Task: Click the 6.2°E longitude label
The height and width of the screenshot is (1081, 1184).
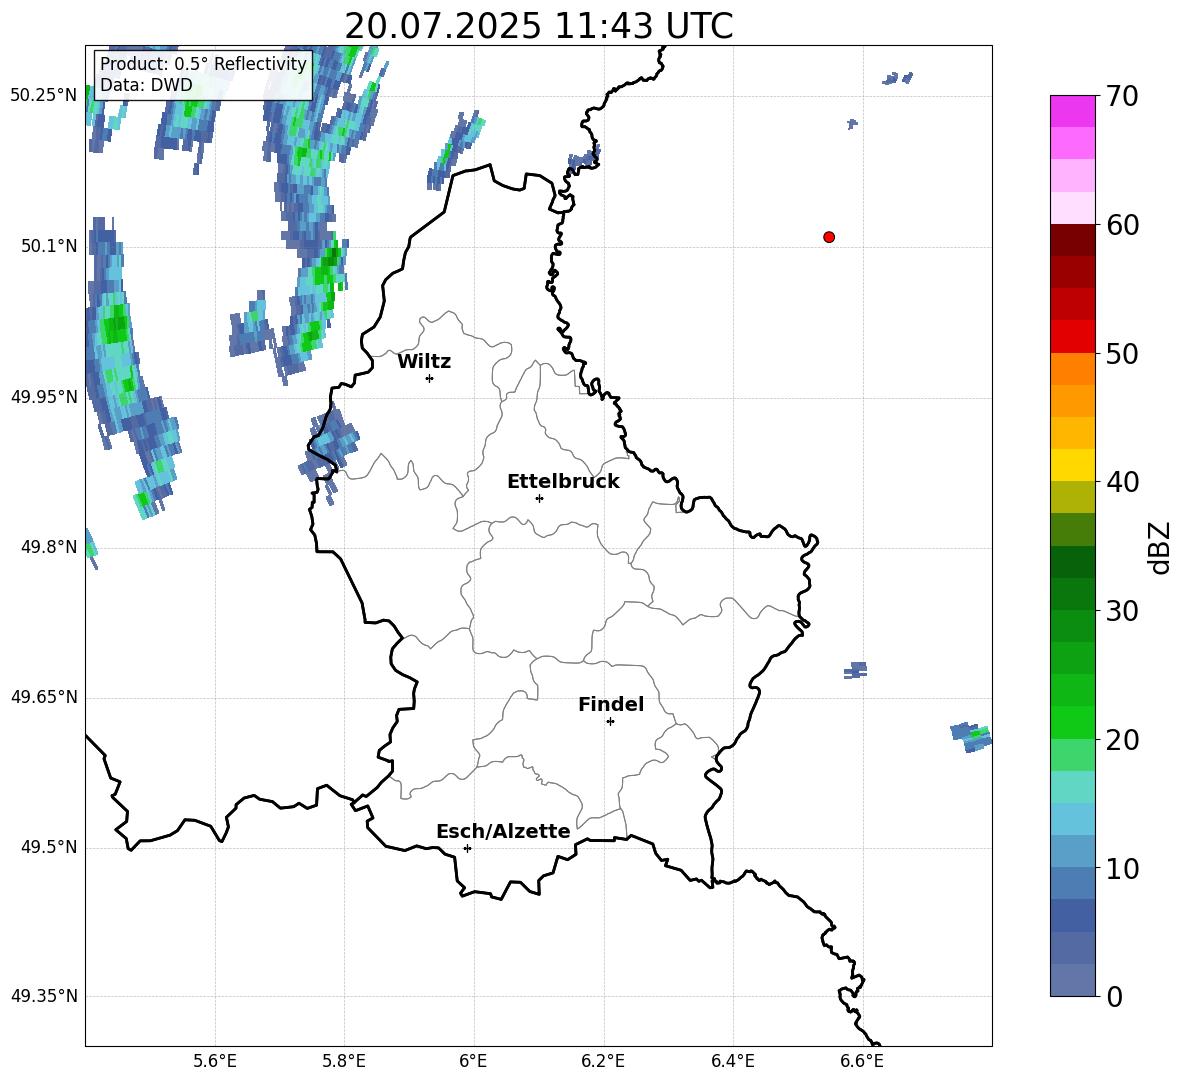Action: [603, 1061]
